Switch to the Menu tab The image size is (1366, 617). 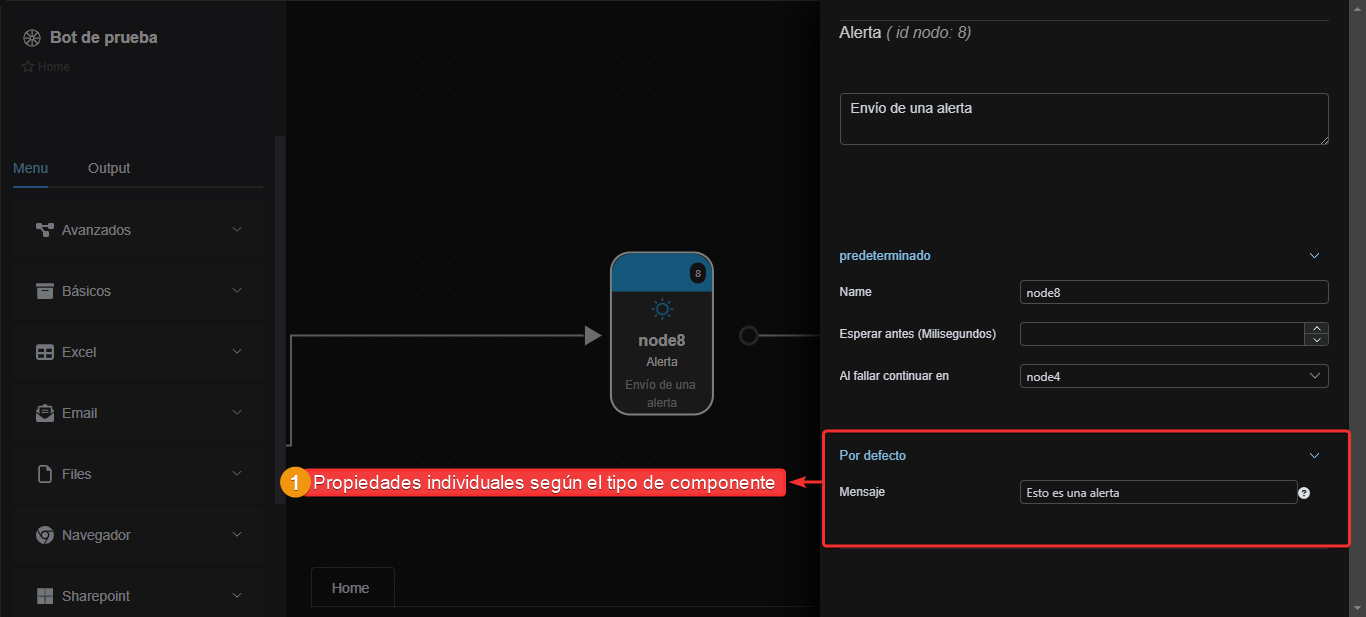click(30, 168)
